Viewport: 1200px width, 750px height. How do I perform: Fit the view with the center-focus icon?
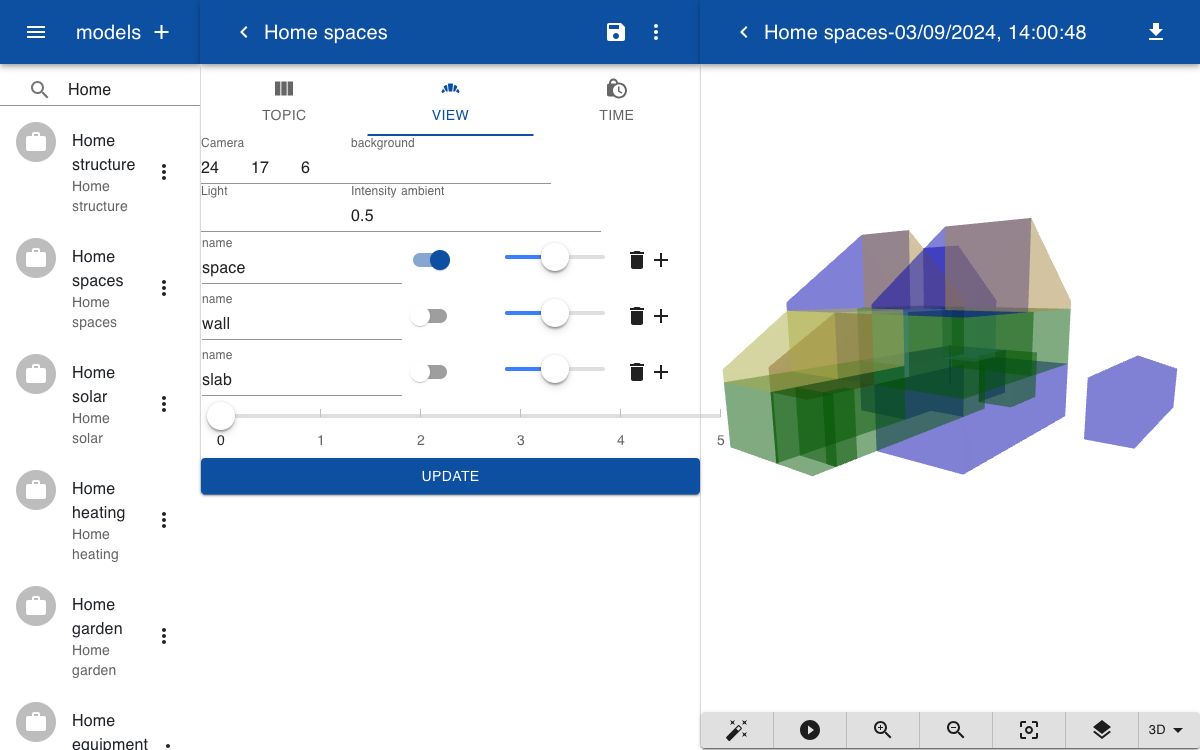[x=1029, y=730]
